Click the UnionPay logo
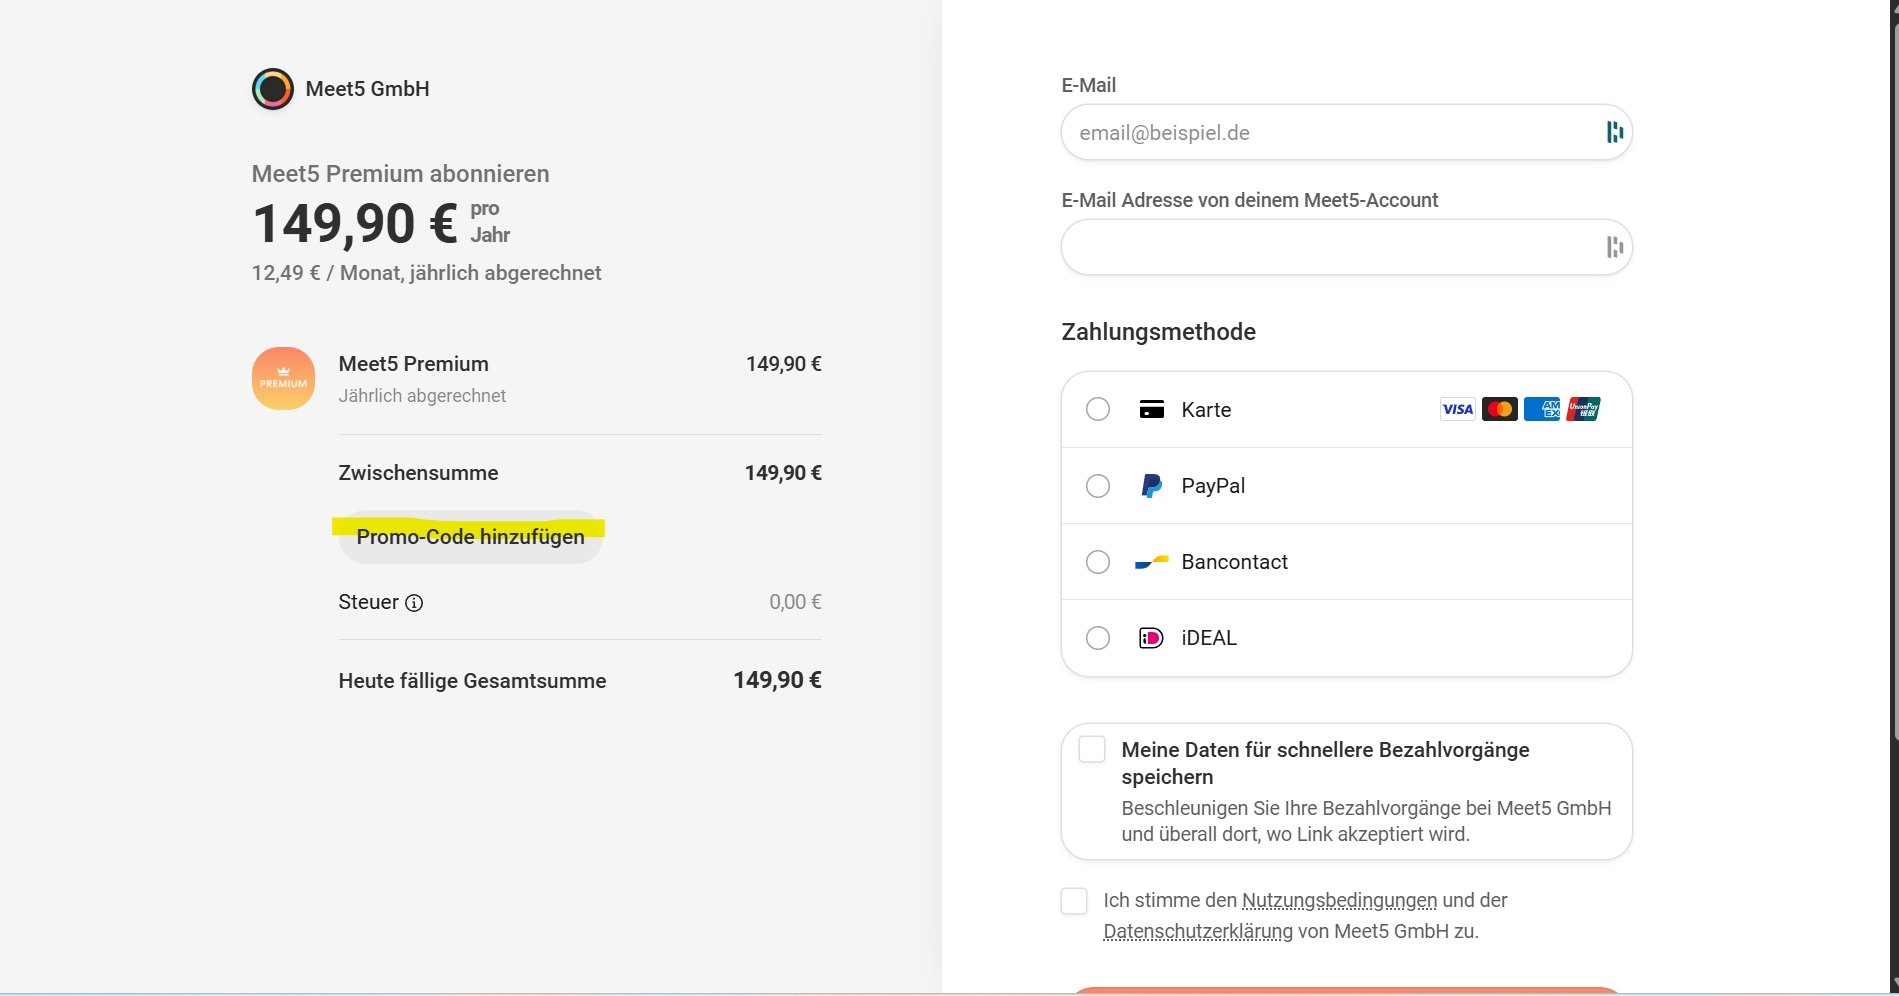The width and height of the screenshot is (1899, 996). (x=1584, y=409)
